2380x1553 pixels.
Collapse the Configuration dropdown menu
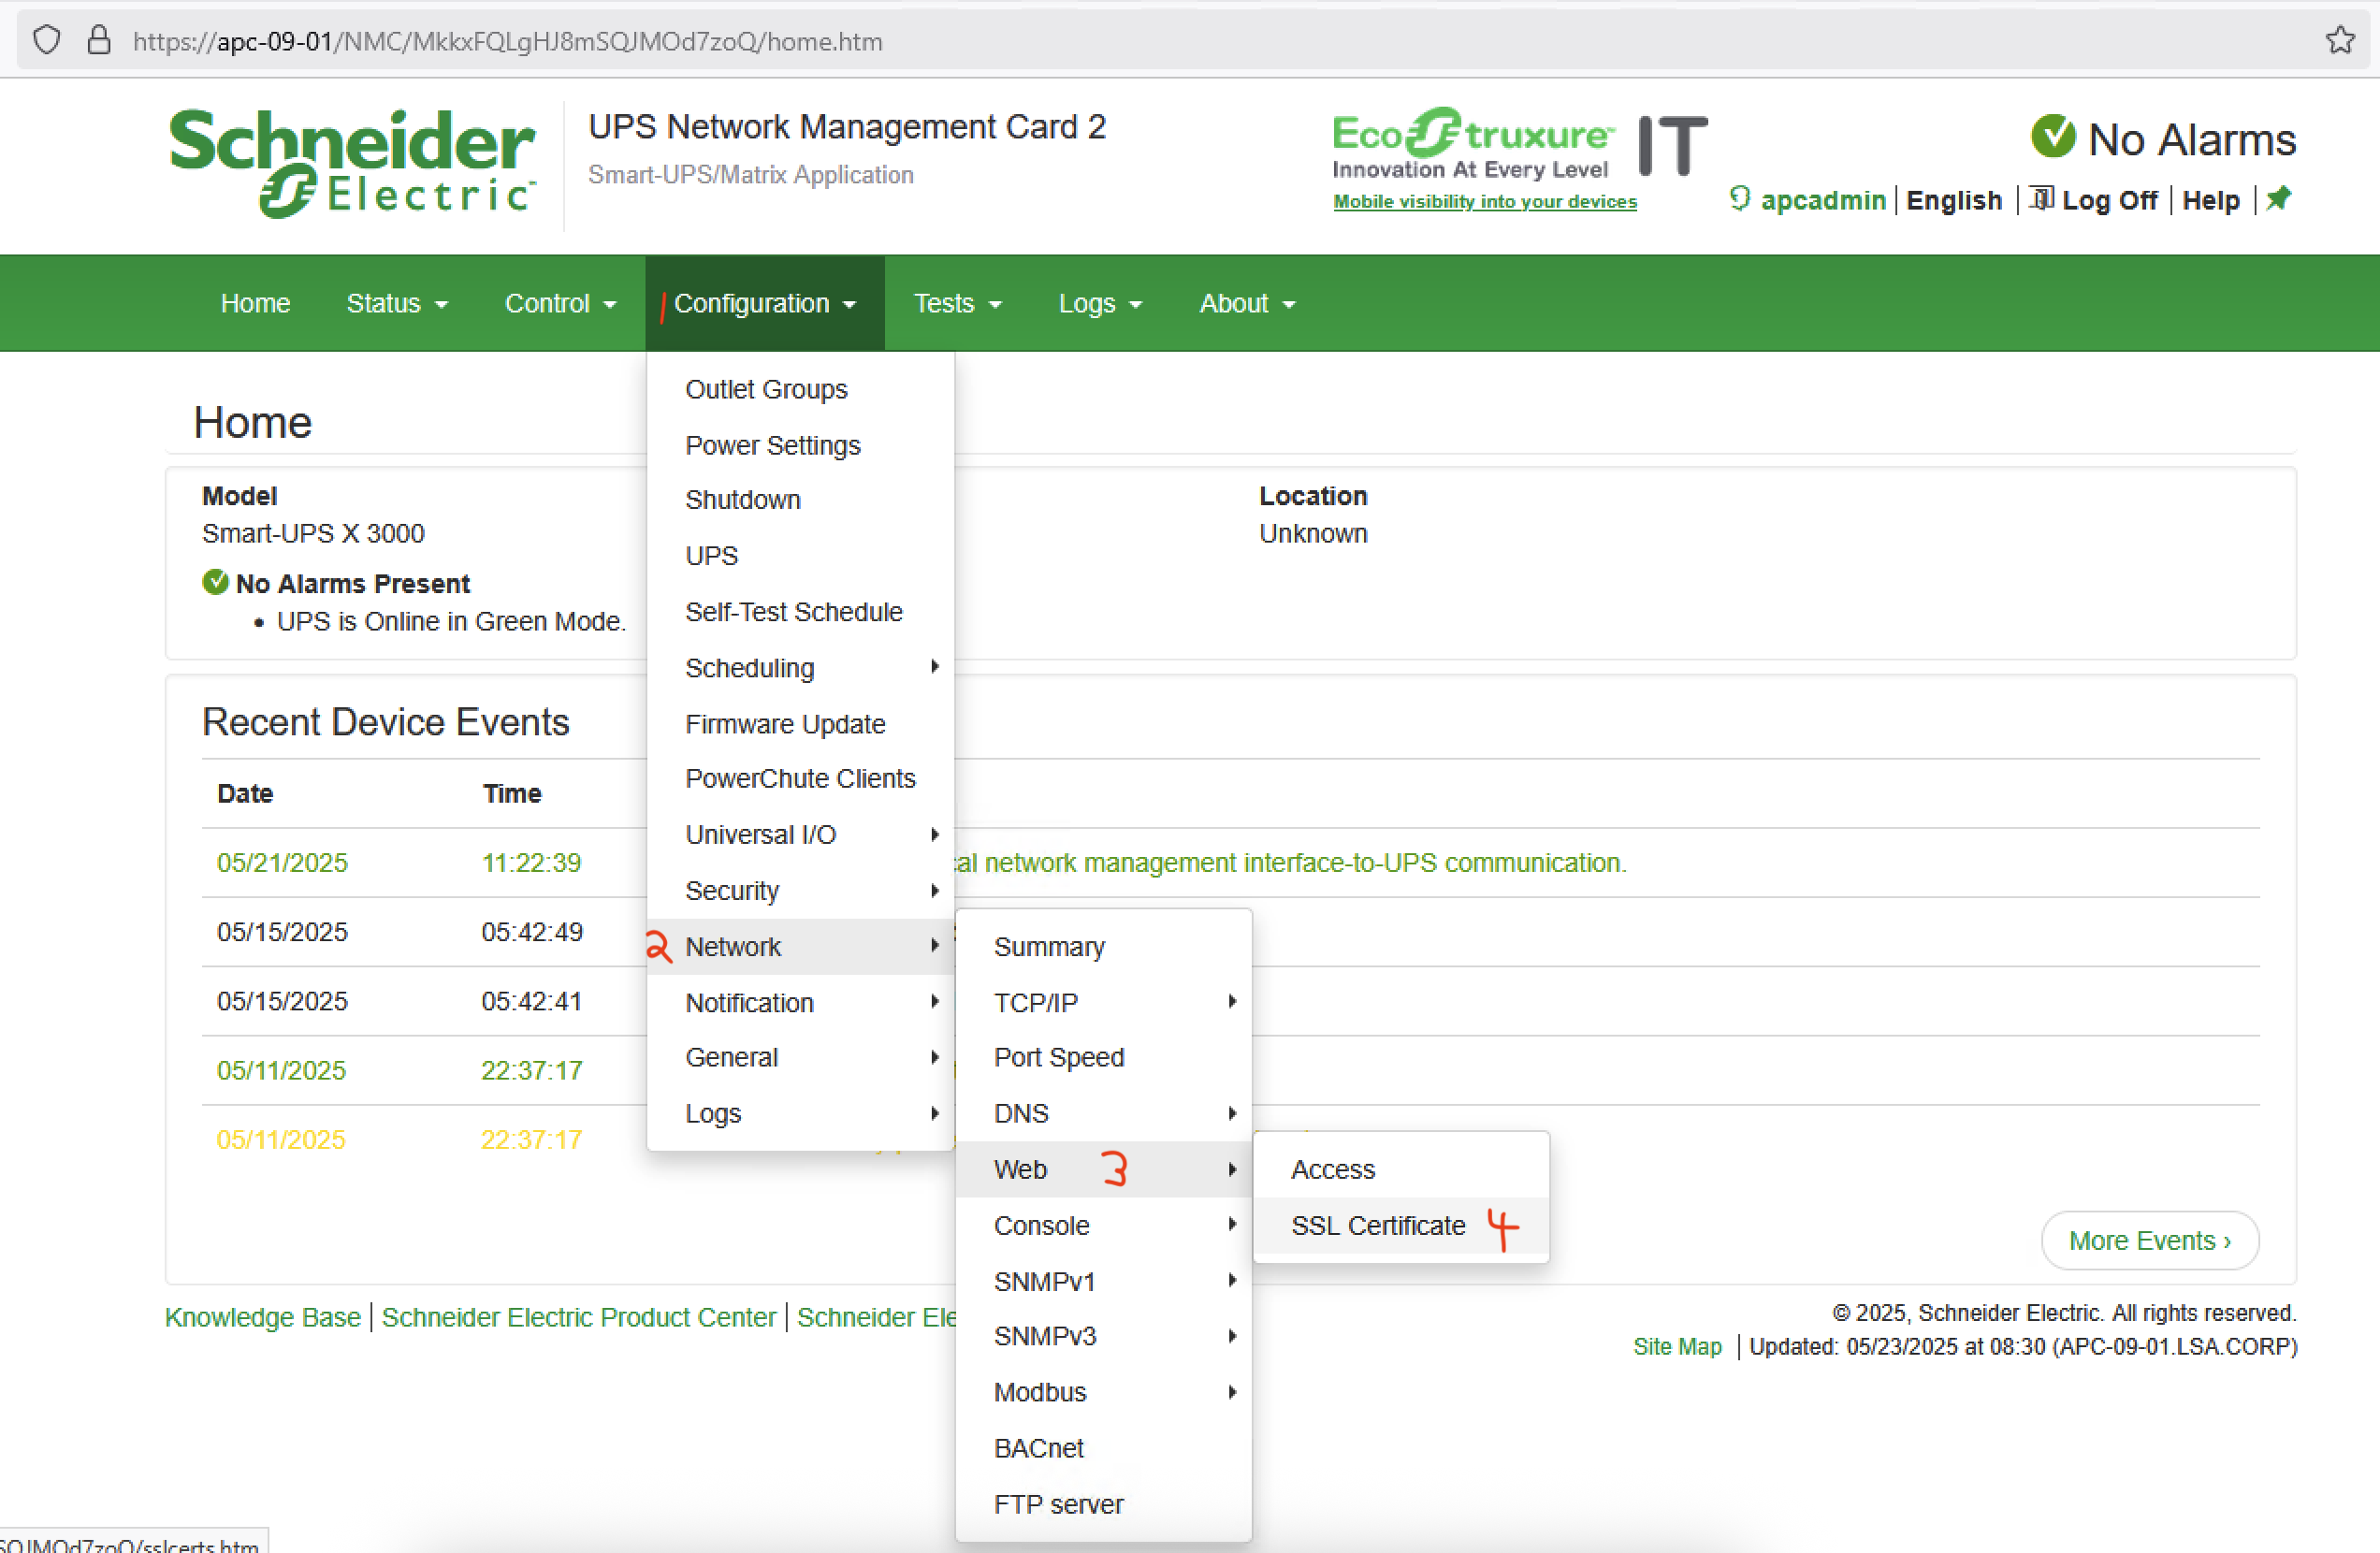coord(765,303)
